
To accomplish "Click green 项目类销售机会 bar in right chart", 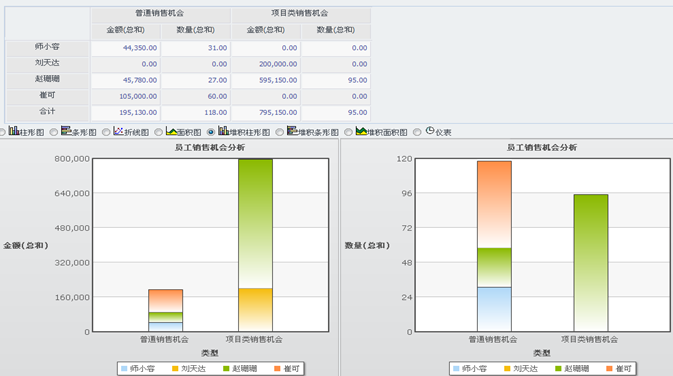I will pos(591,263).
